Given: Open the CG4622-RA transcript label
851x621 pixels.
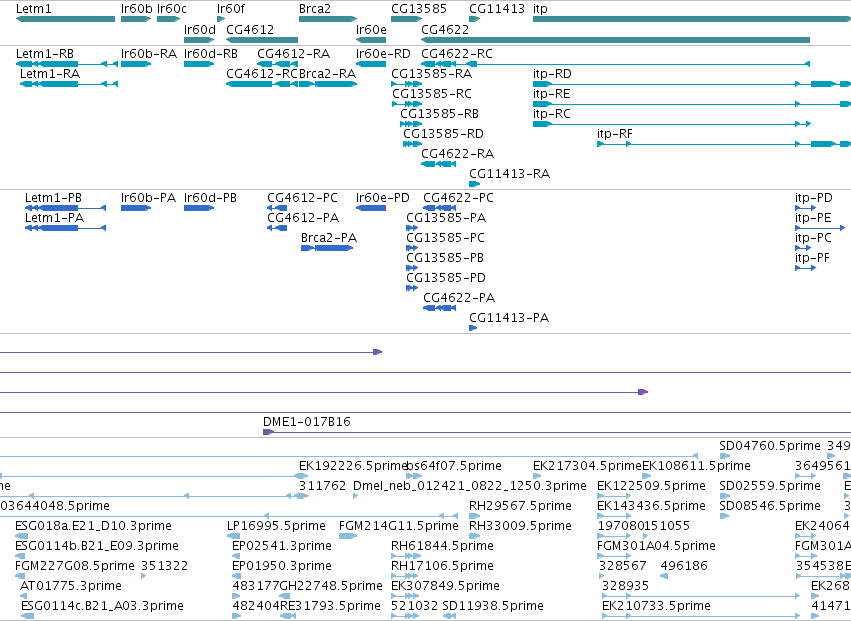Looking at the screenshot, I should click(x=458, y=154).
